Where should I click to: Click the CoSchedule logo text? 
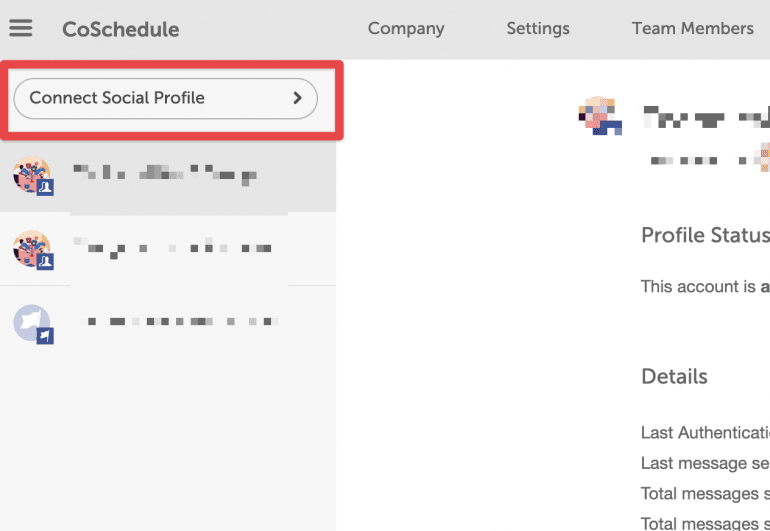(120, 29)
